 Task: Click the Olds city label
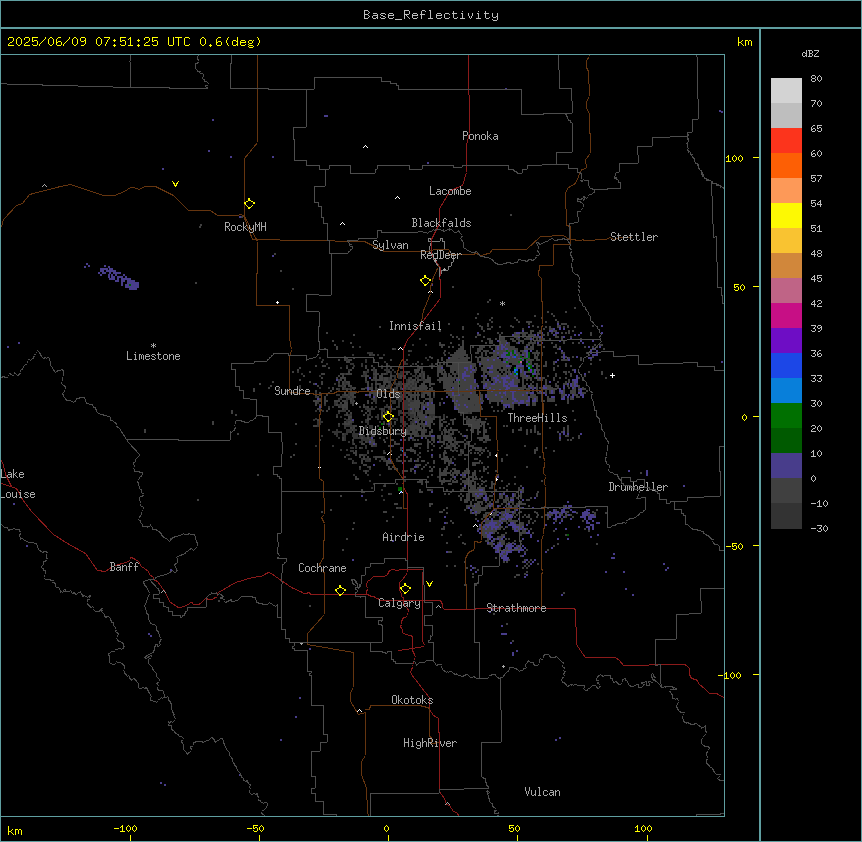point(388,394)
